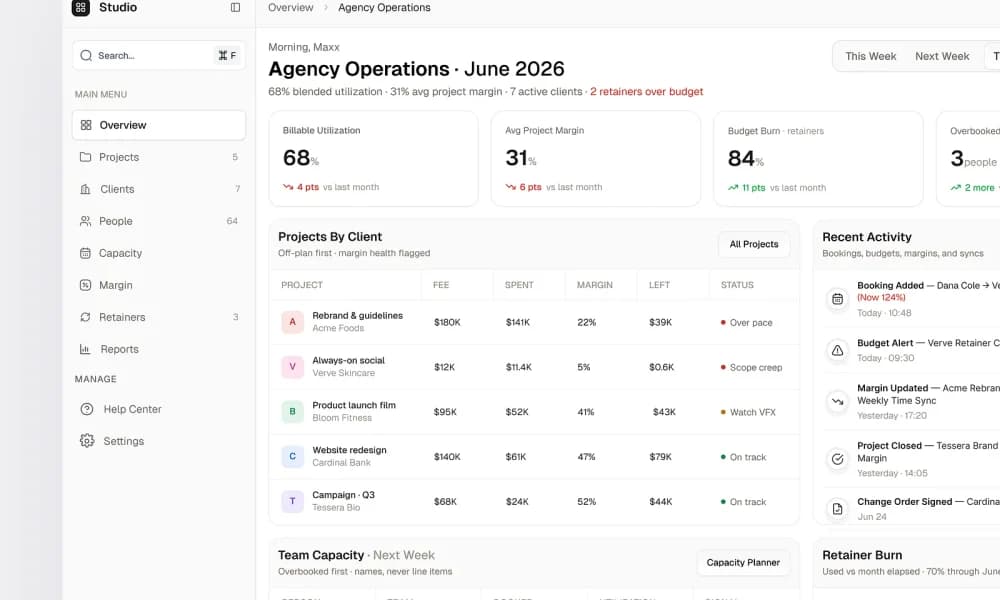Click the STATUS column header
Image resolution: width=1000 pixels, height=600 pixels.
(737, 285)
